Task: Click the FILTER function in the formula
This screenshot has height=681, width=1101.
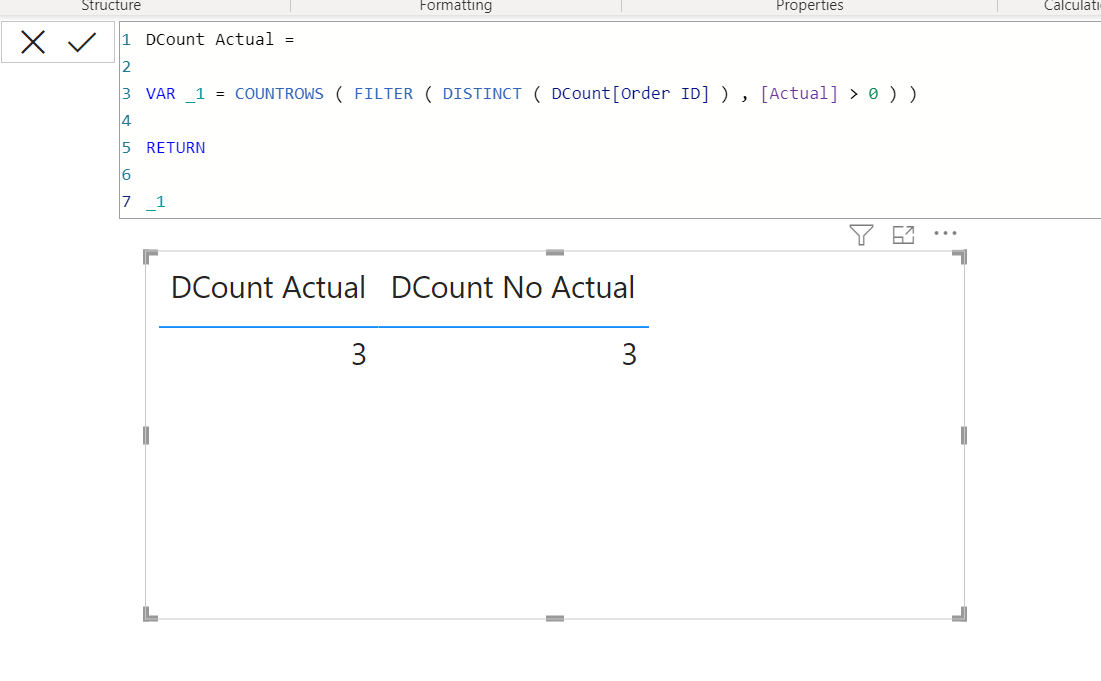Action: [x=383, y=93]
